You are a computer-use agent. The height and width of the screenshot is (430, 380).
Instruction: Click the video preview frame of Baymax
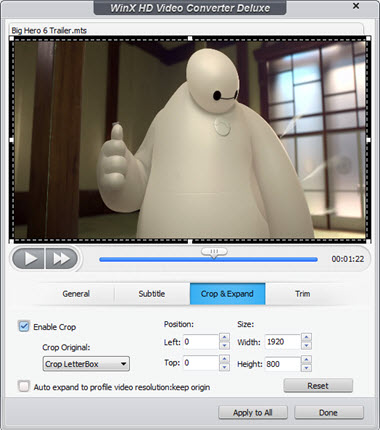click(190, 140)
